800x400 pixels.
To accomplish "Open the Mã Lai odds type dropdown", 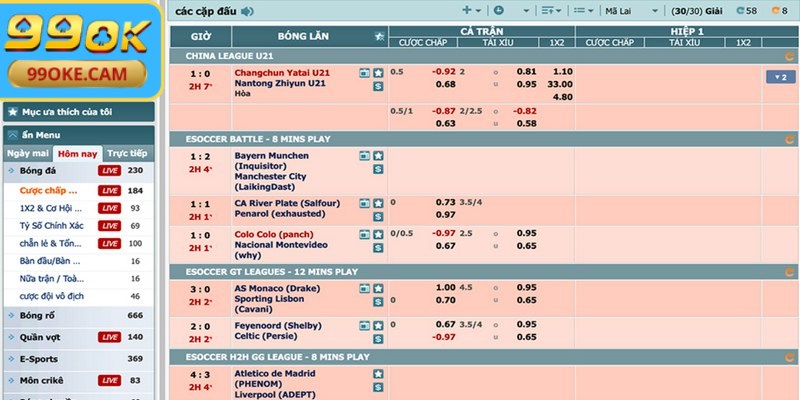I will tap(632, 11).
